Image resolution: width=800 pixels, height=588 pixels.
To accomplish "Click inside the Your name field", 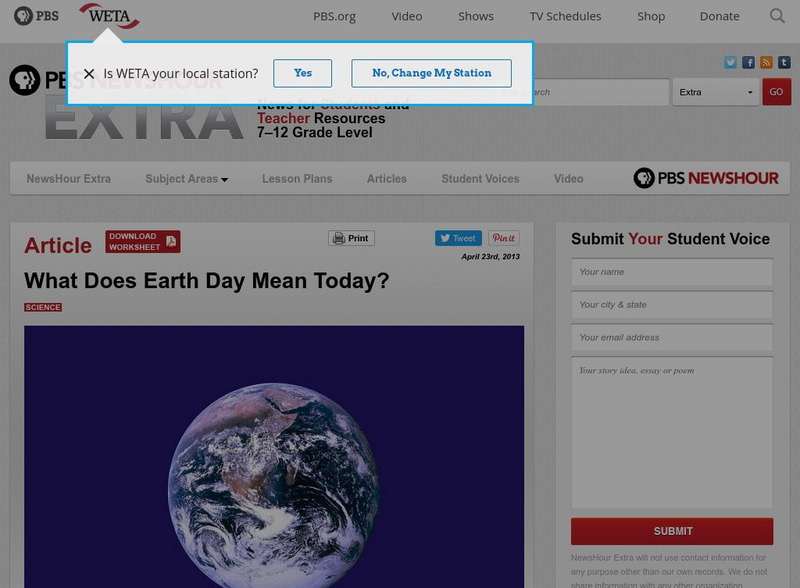I will 671,272.
